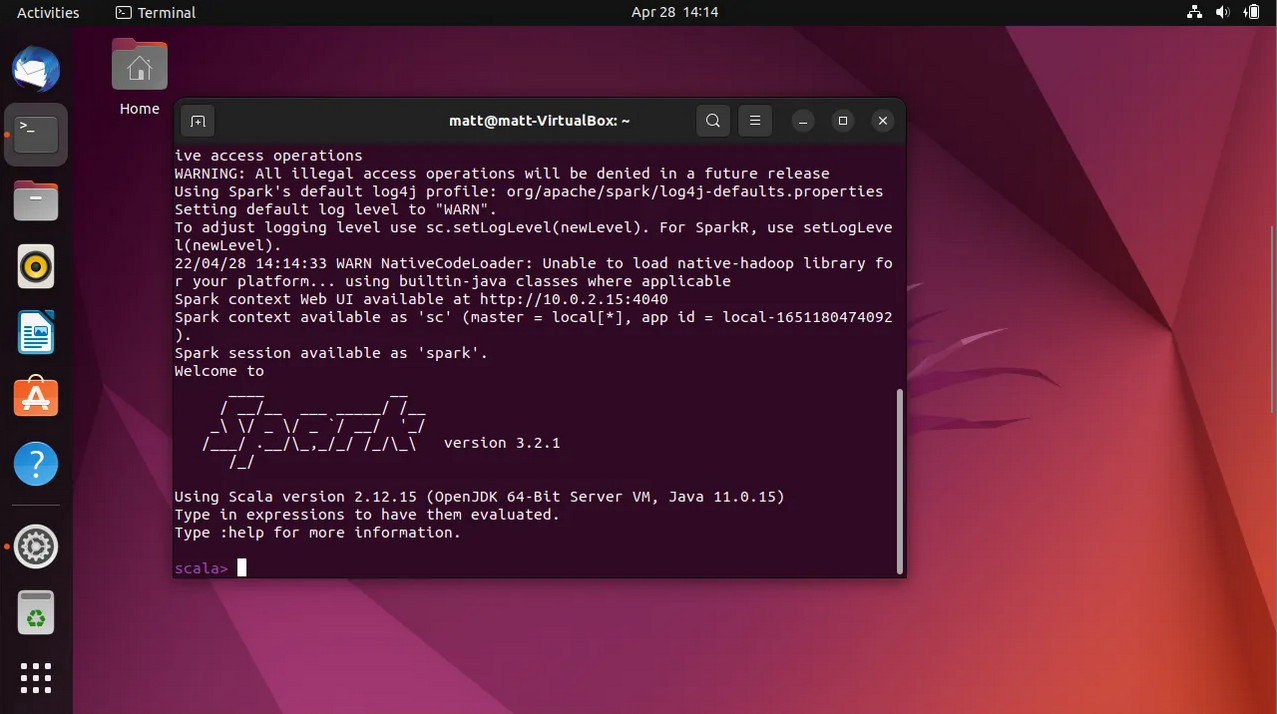Show the applications grid
1277x714 pixels.
point(36,678)
